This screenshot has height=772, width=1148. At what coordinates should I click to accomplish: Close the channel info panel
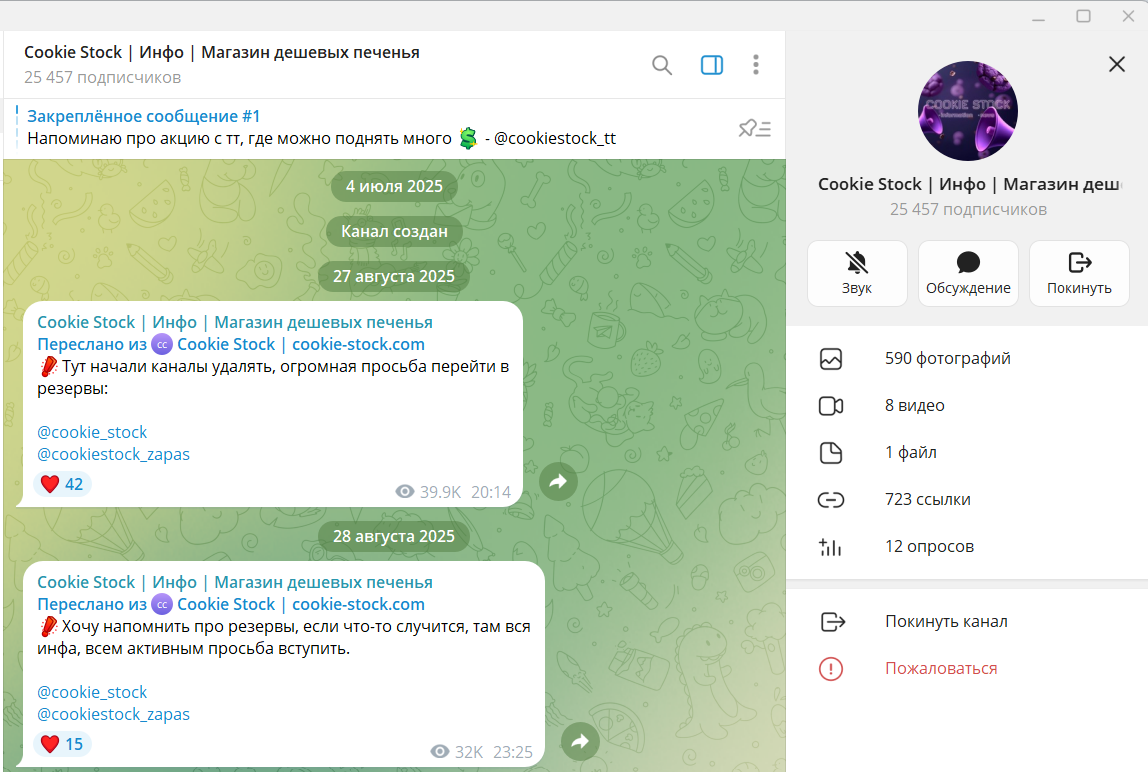pyautogui.click(x=1117, y=64)
